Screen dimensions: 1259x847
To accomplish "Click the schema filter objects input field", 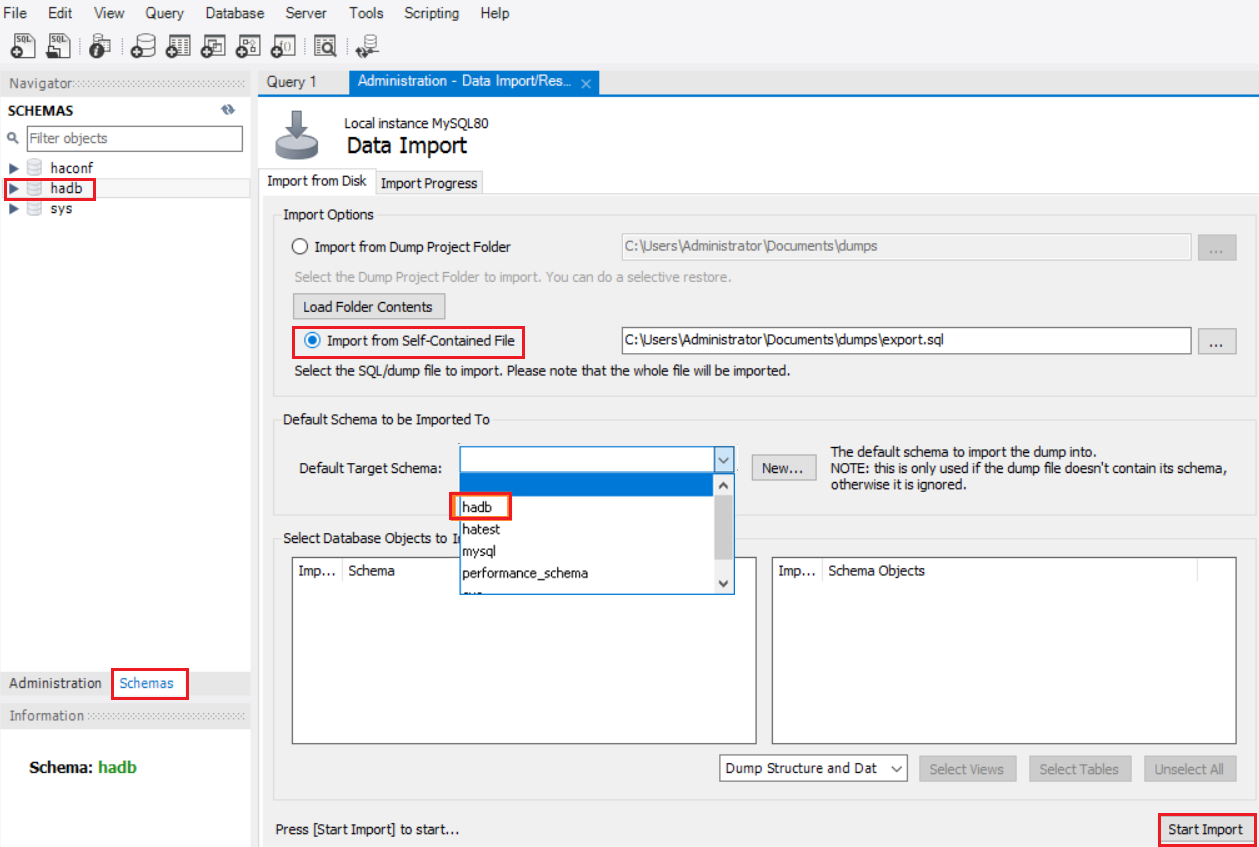I will pos(134,138).
